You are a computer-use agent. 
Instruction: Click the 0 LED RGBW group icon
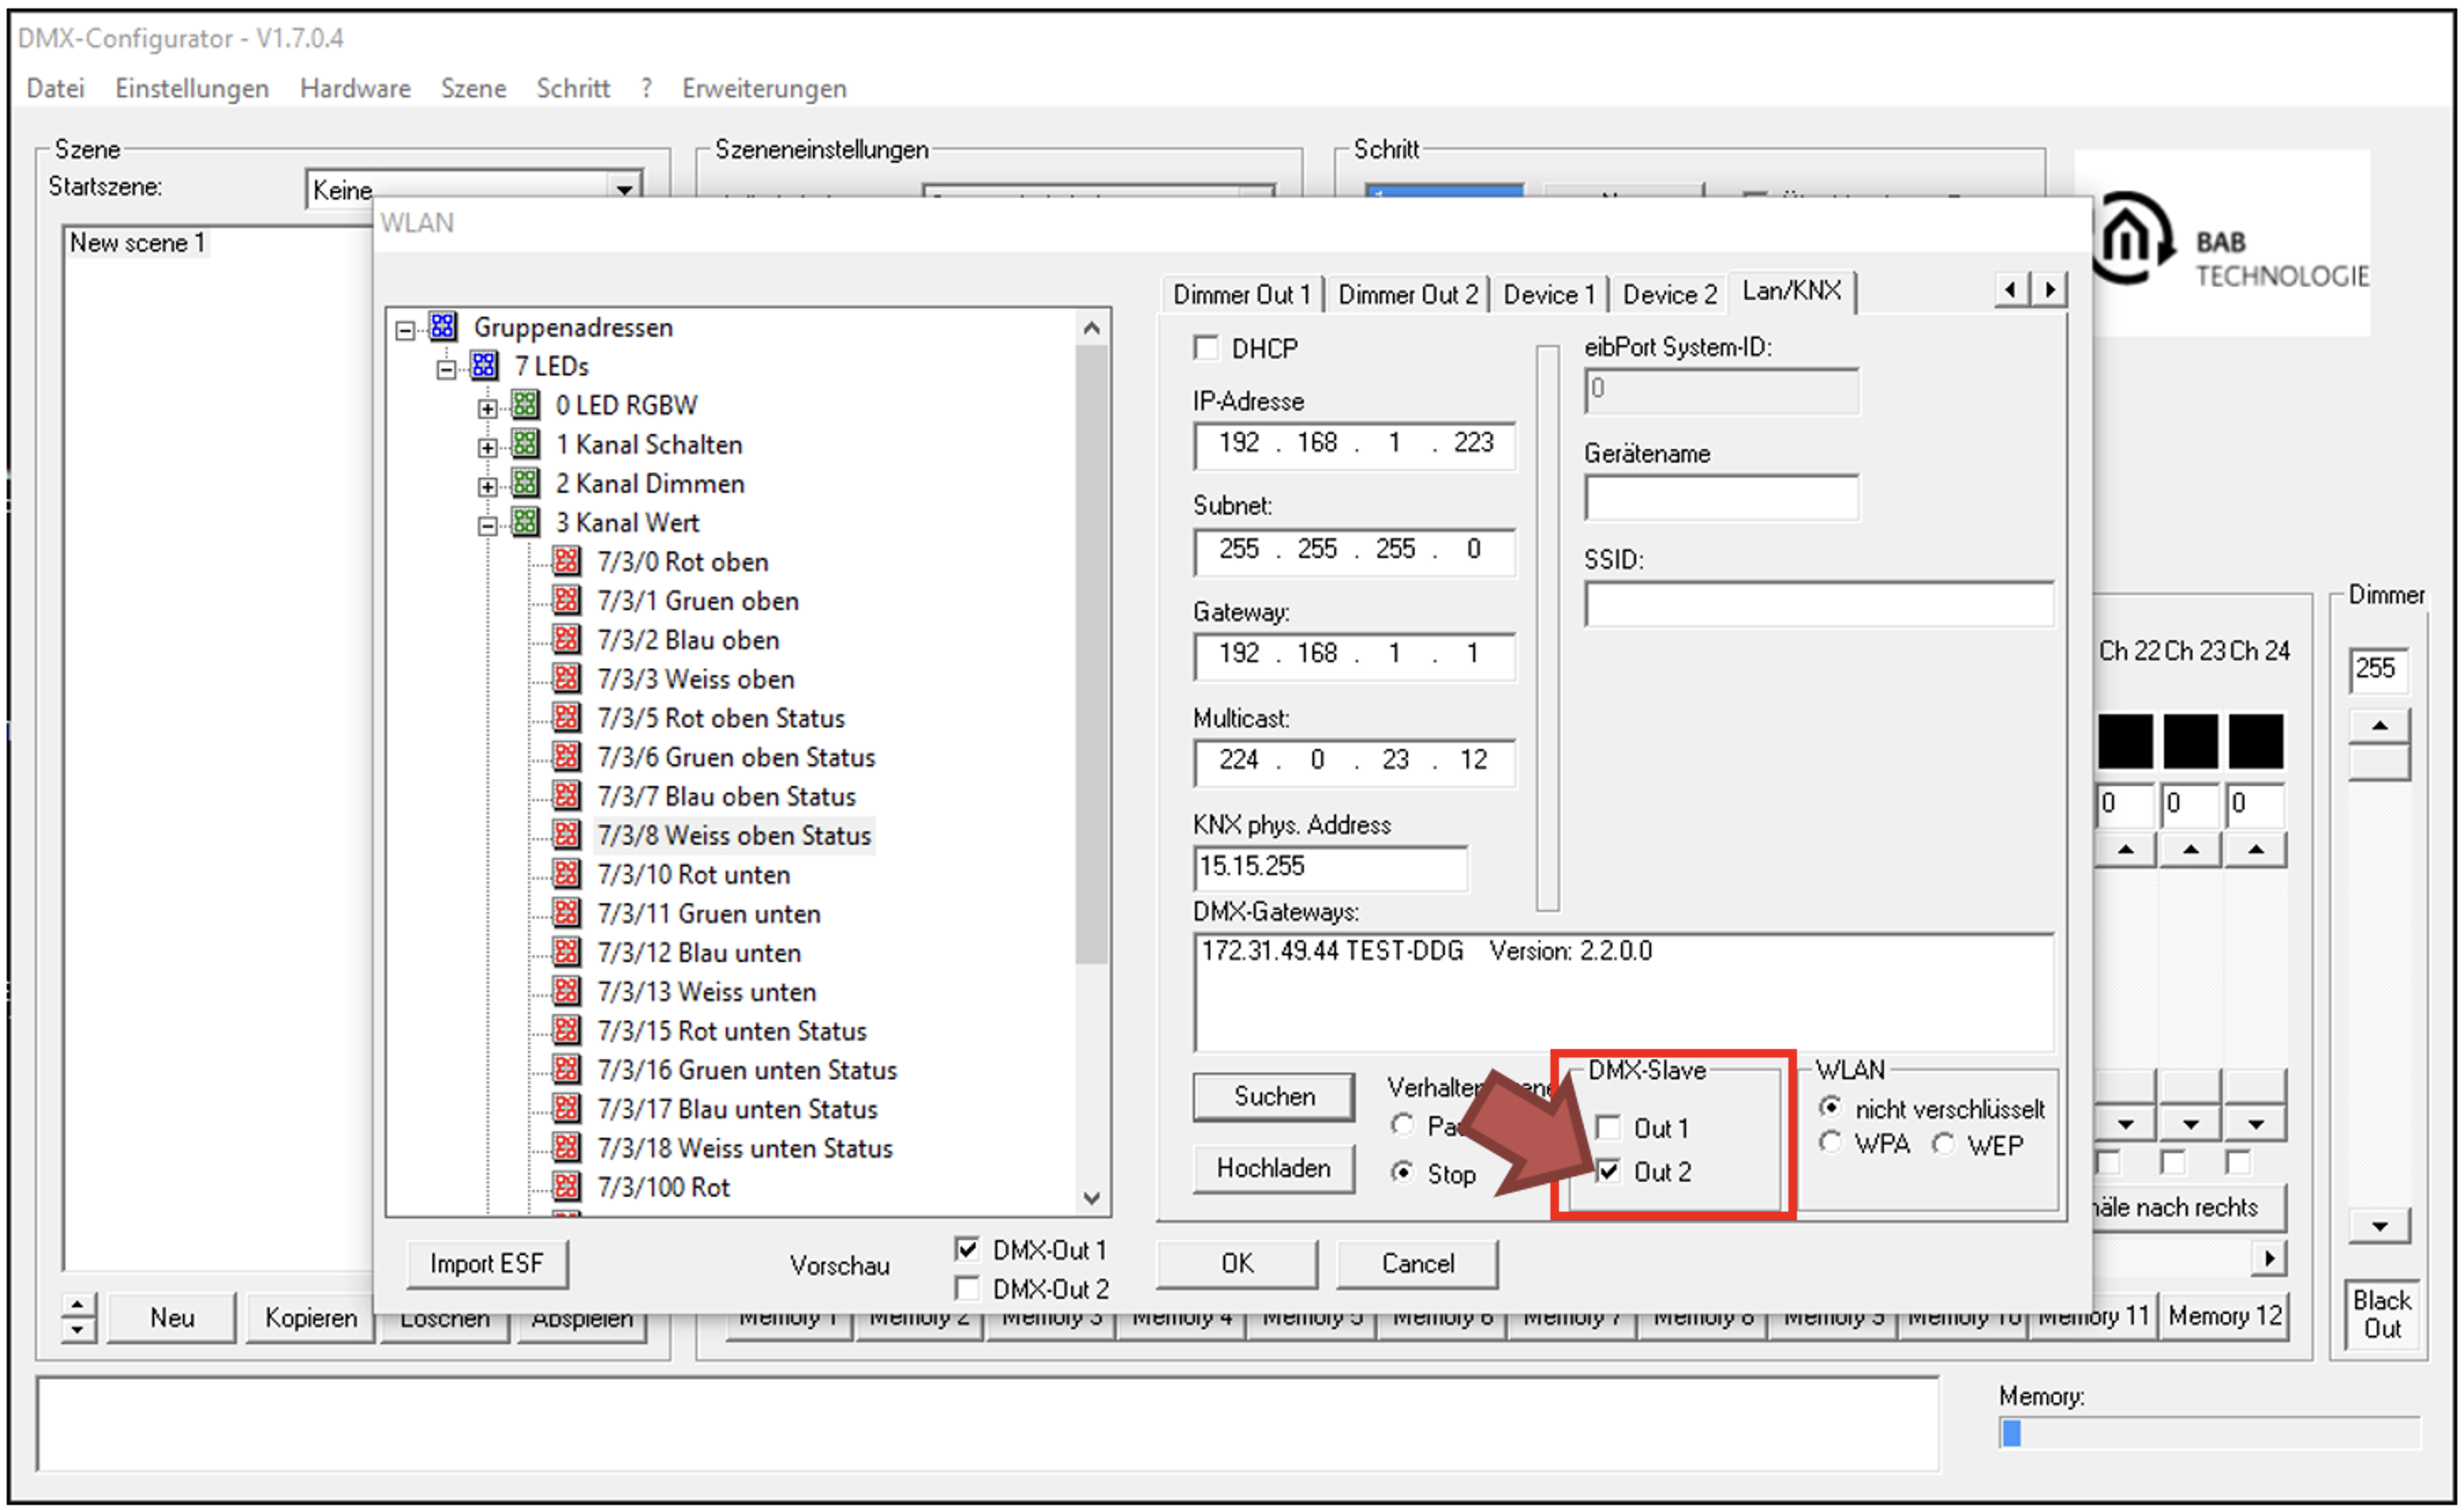coord(526,405)
